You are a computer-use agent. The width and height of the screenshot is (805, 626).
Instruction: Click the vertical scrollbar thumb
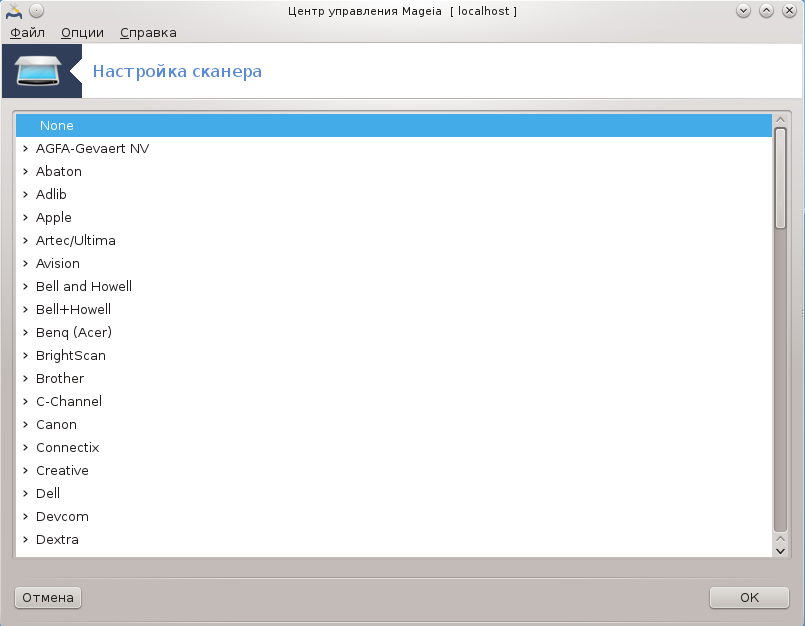pyautogui.click(x=780, y=178)
